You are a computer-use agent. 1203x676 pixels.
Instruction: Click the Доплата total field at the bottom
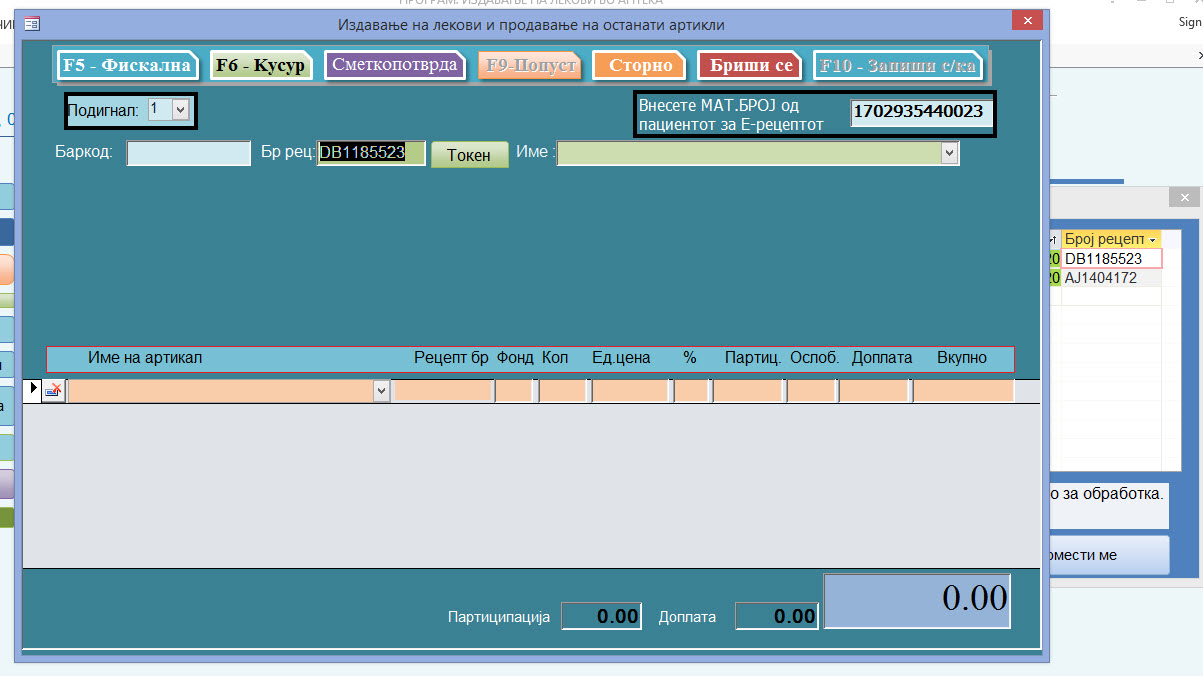[x=776, y=617]
